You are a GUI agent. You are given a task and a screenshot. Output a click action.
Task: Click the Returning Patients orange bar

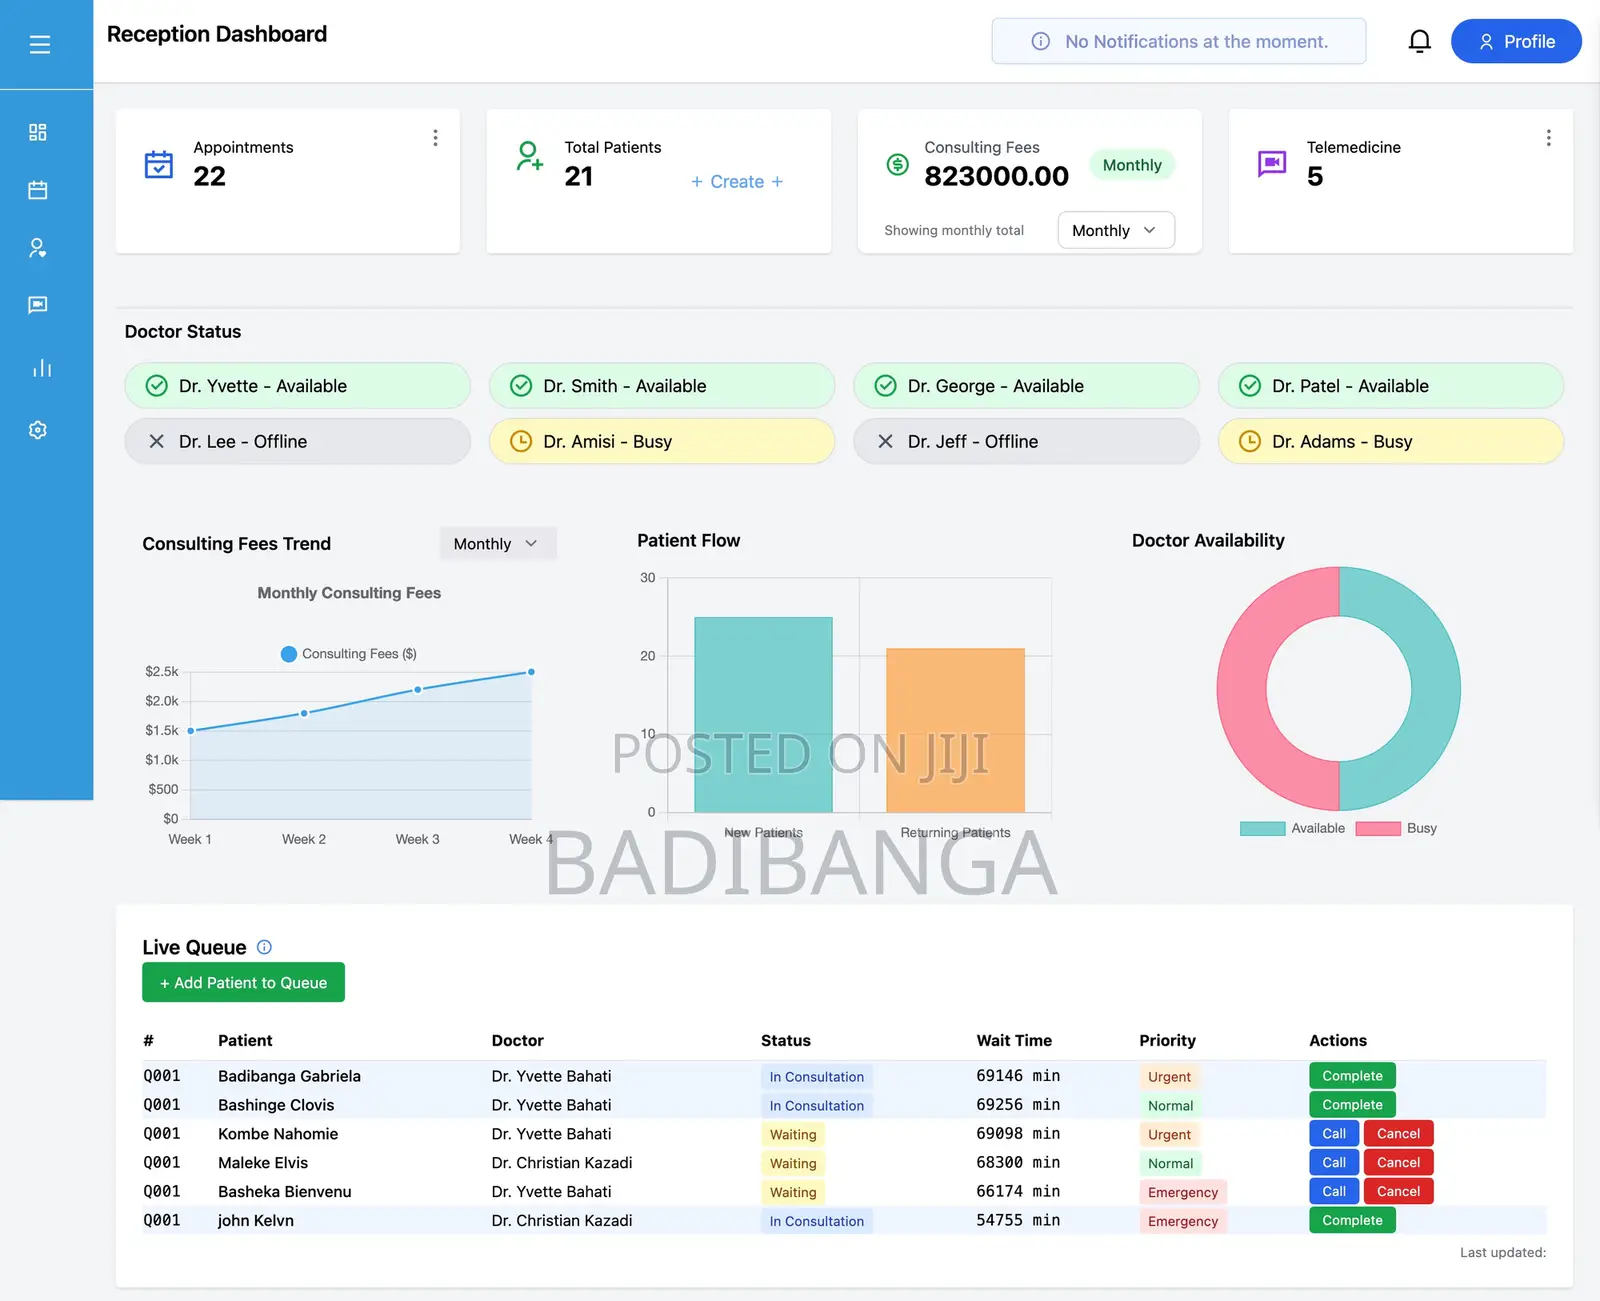tap(955, 730)
